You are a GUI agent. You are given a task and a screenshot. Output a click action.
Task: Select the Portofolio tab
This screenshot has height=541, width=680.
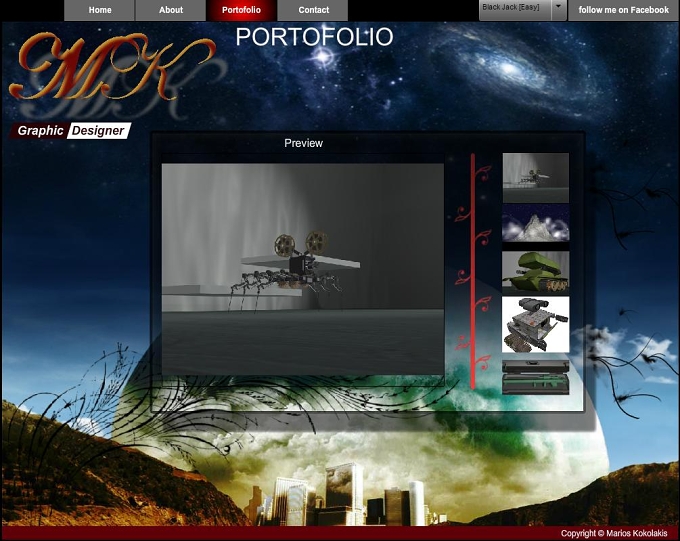pos(241,10)
